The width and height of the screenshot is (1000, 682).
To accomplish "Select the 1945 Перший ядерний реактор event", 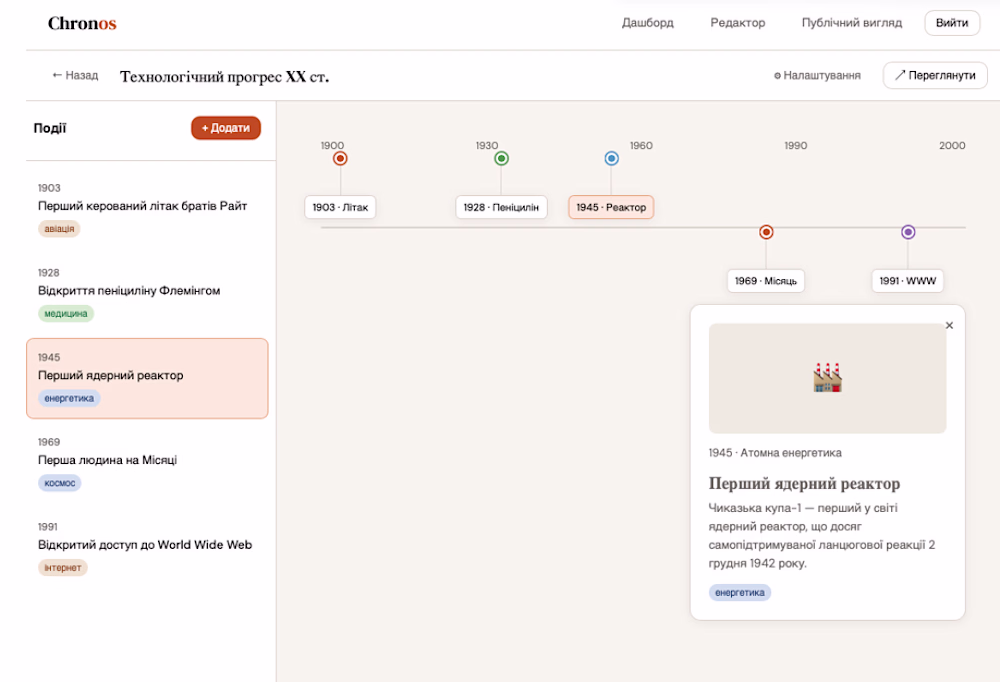I will [147, 378].
